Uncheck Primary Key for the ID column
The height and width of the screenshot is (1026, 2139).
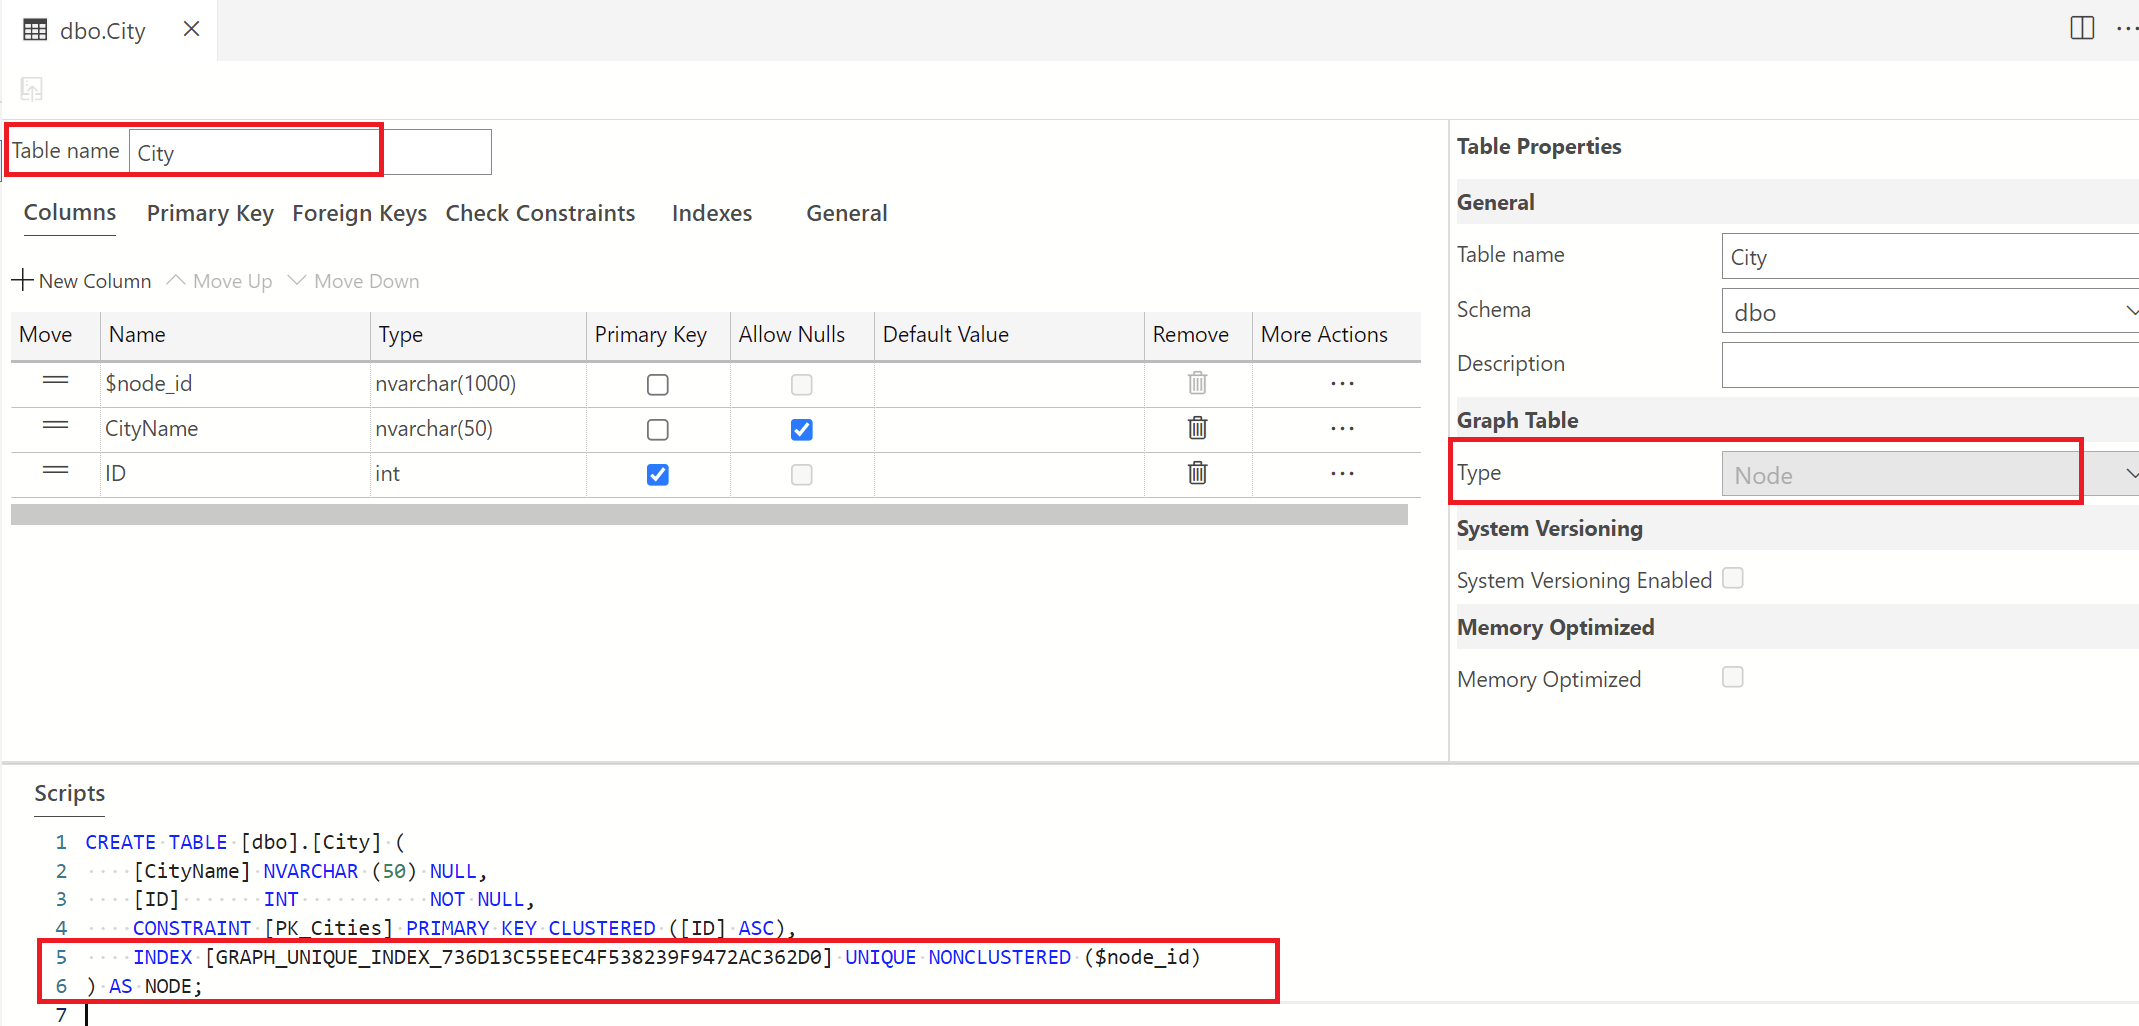pos(658,475)
